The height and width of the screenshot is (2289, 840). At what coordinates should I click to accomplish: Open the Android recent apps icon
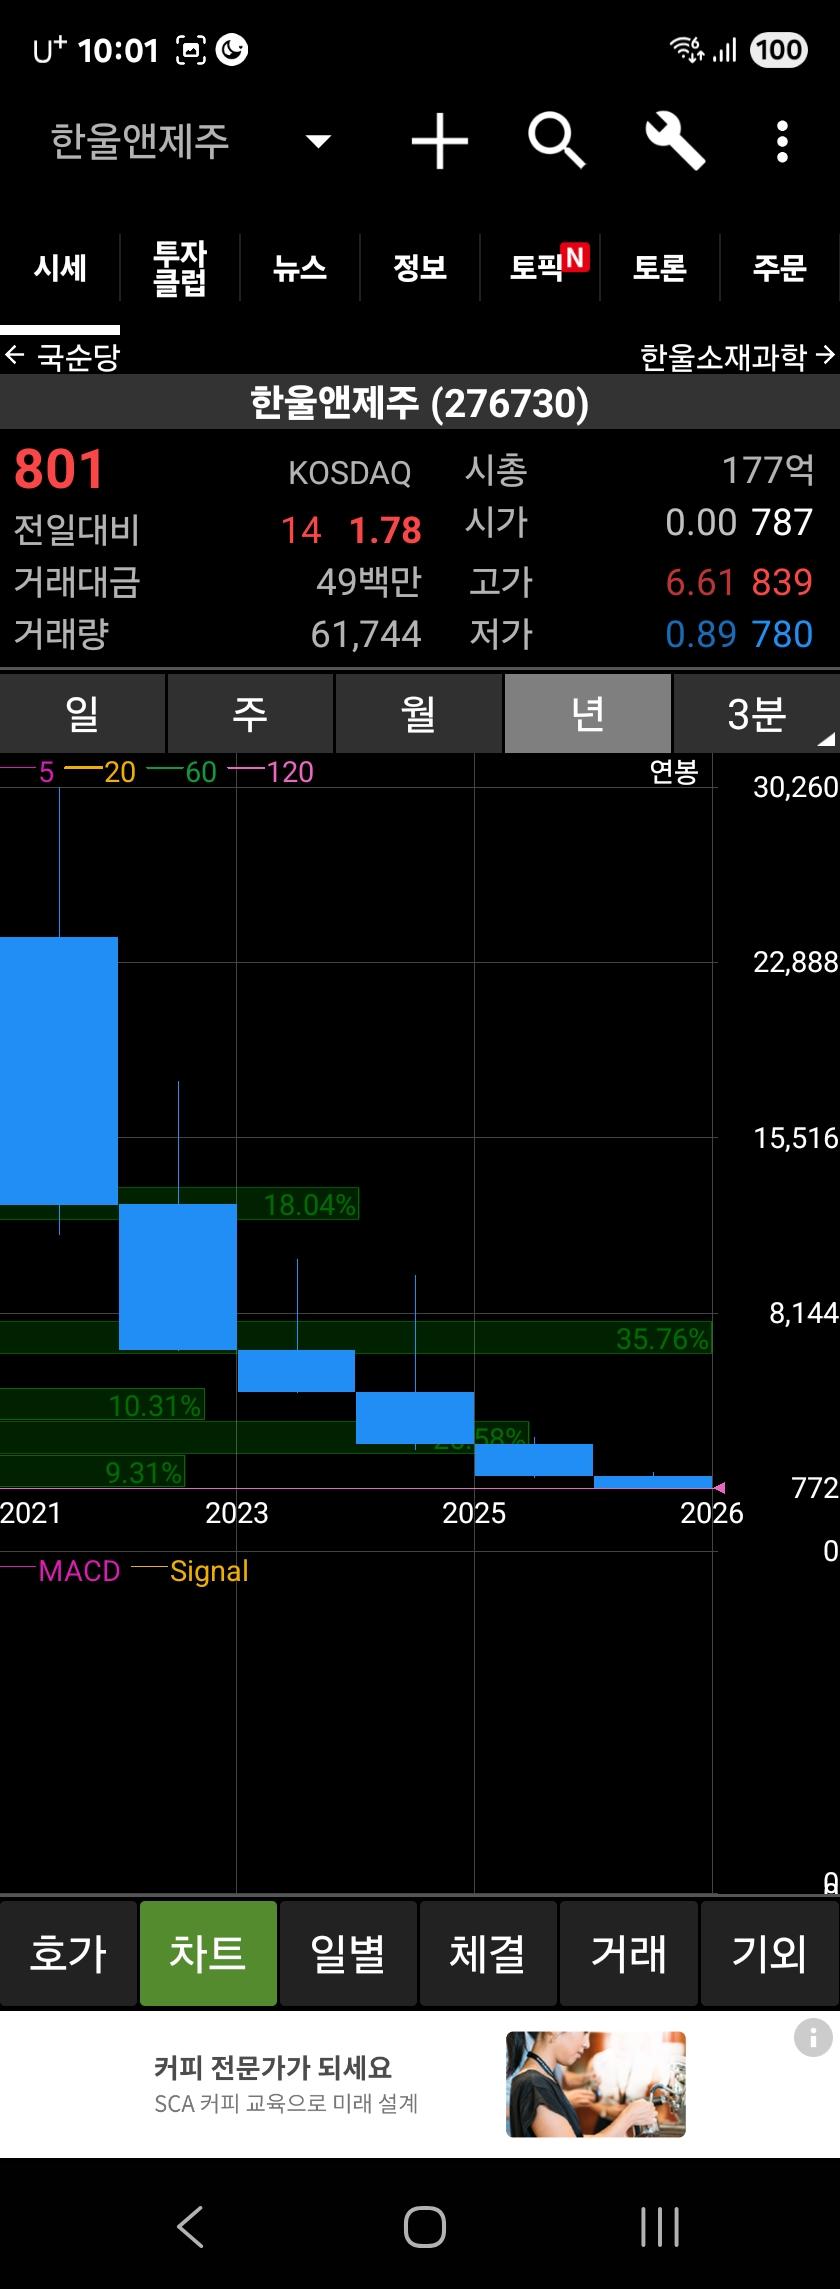point(659,2227)
